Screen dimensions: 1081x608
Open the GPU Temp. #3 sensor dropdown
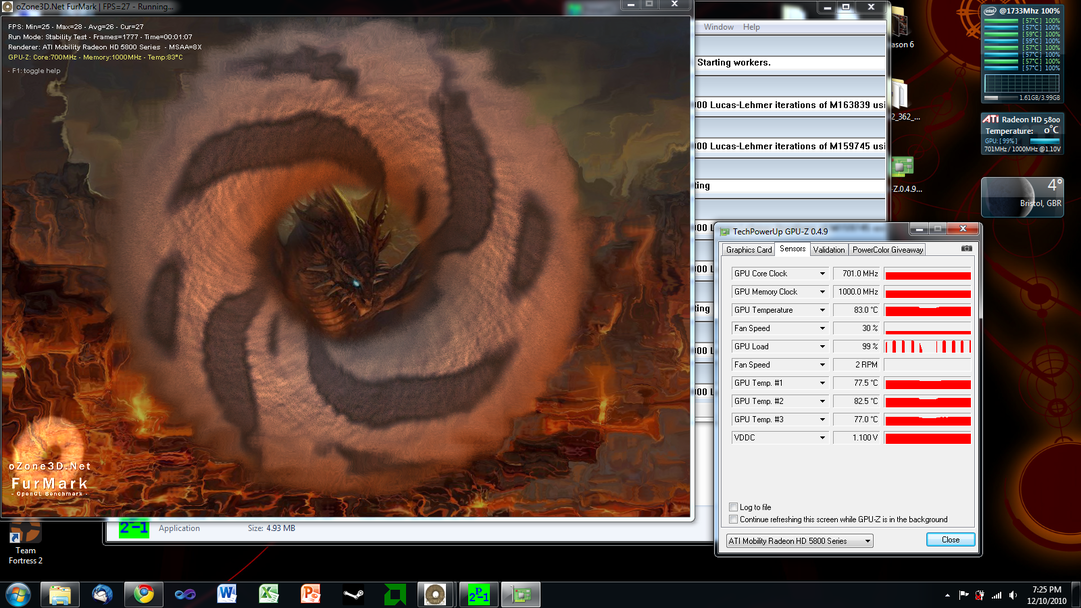click(x=822, y=420)
